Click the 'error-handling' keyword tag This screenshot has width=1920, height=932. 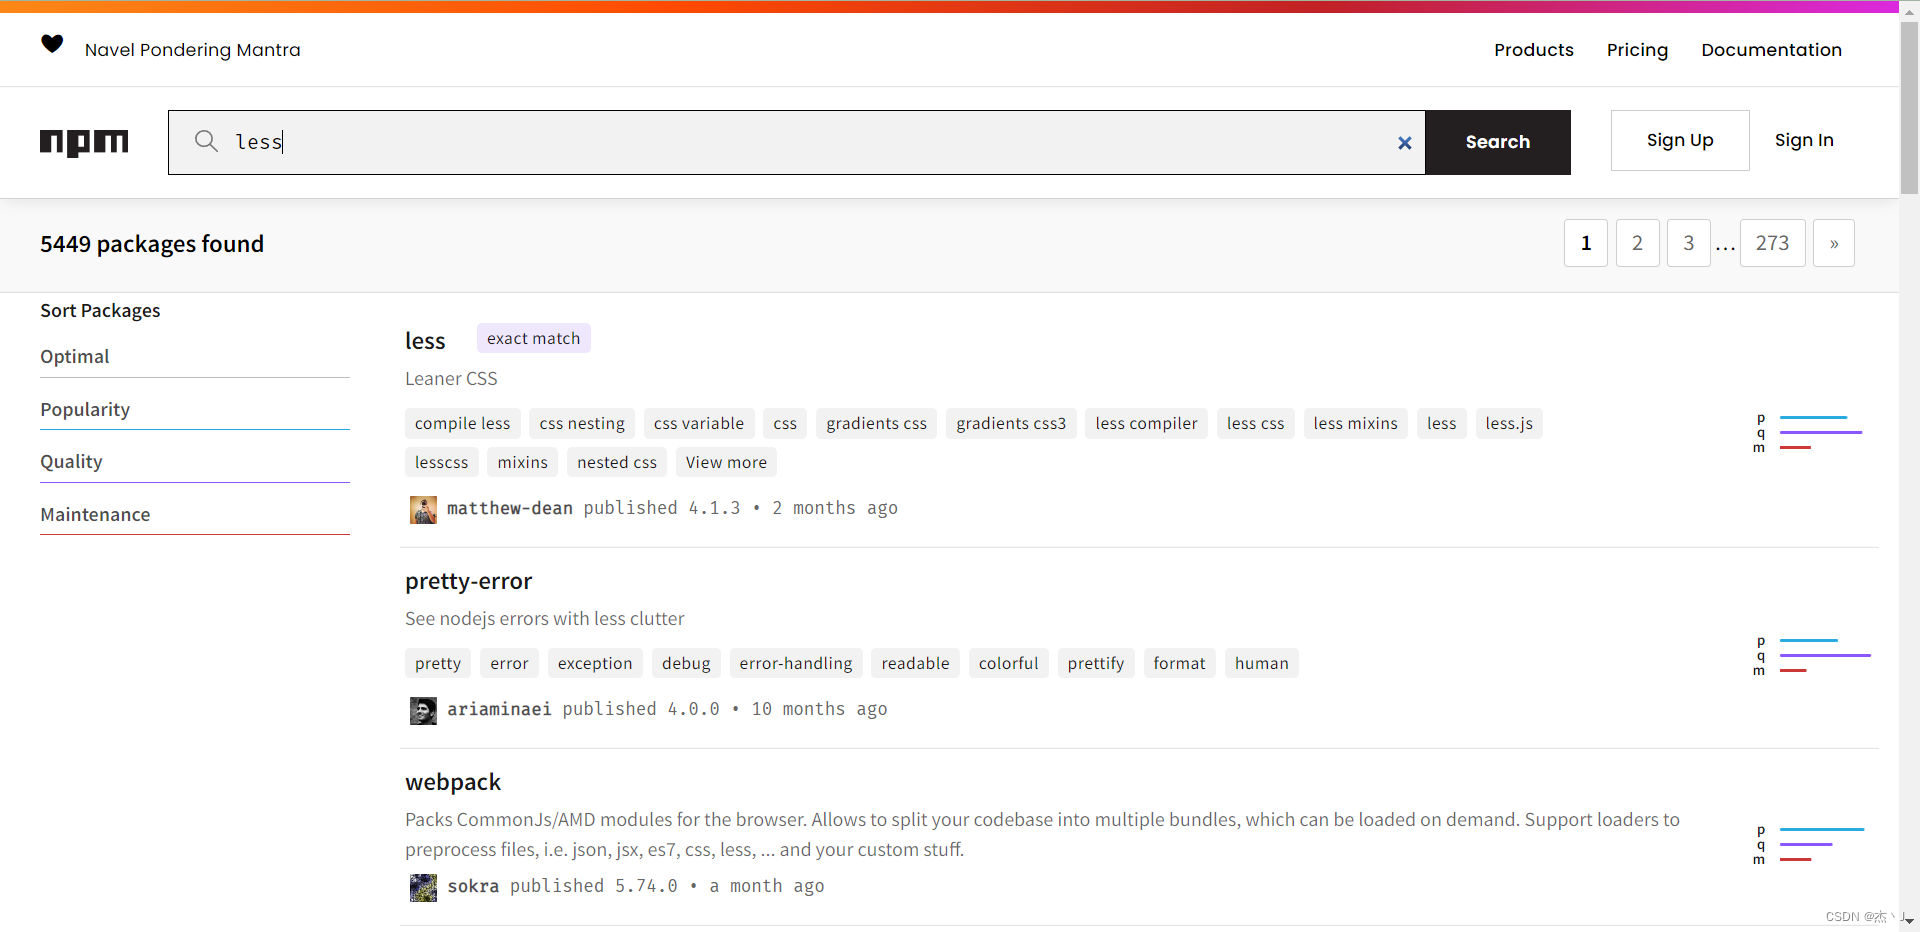tap(796, 663)
